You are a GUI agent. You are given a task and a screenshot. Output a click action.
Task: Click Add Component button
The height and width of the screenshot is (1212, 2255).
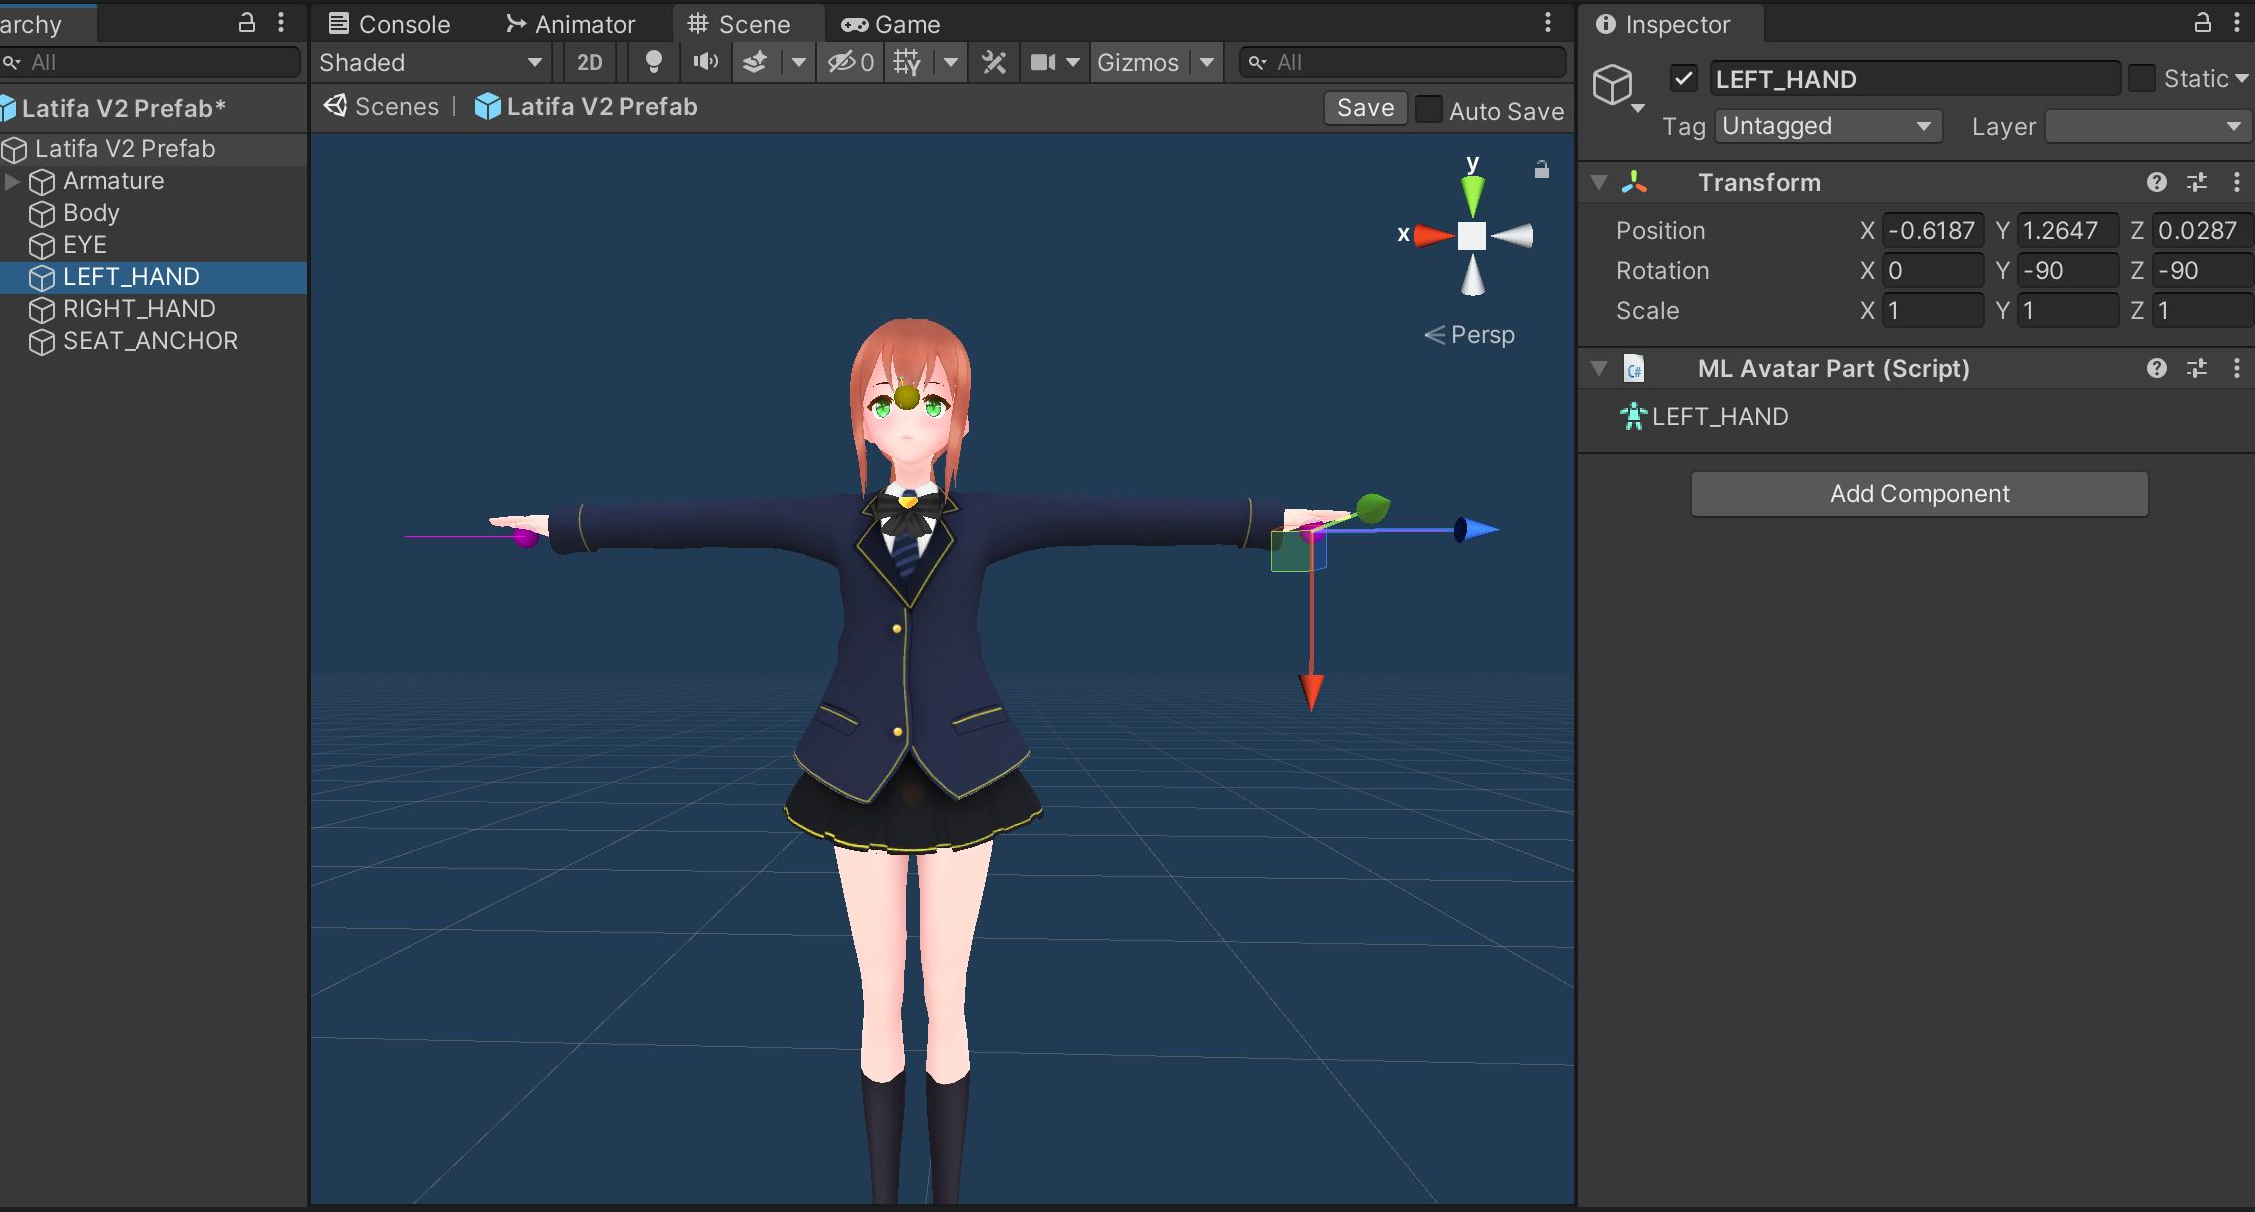click(1919, 494)
